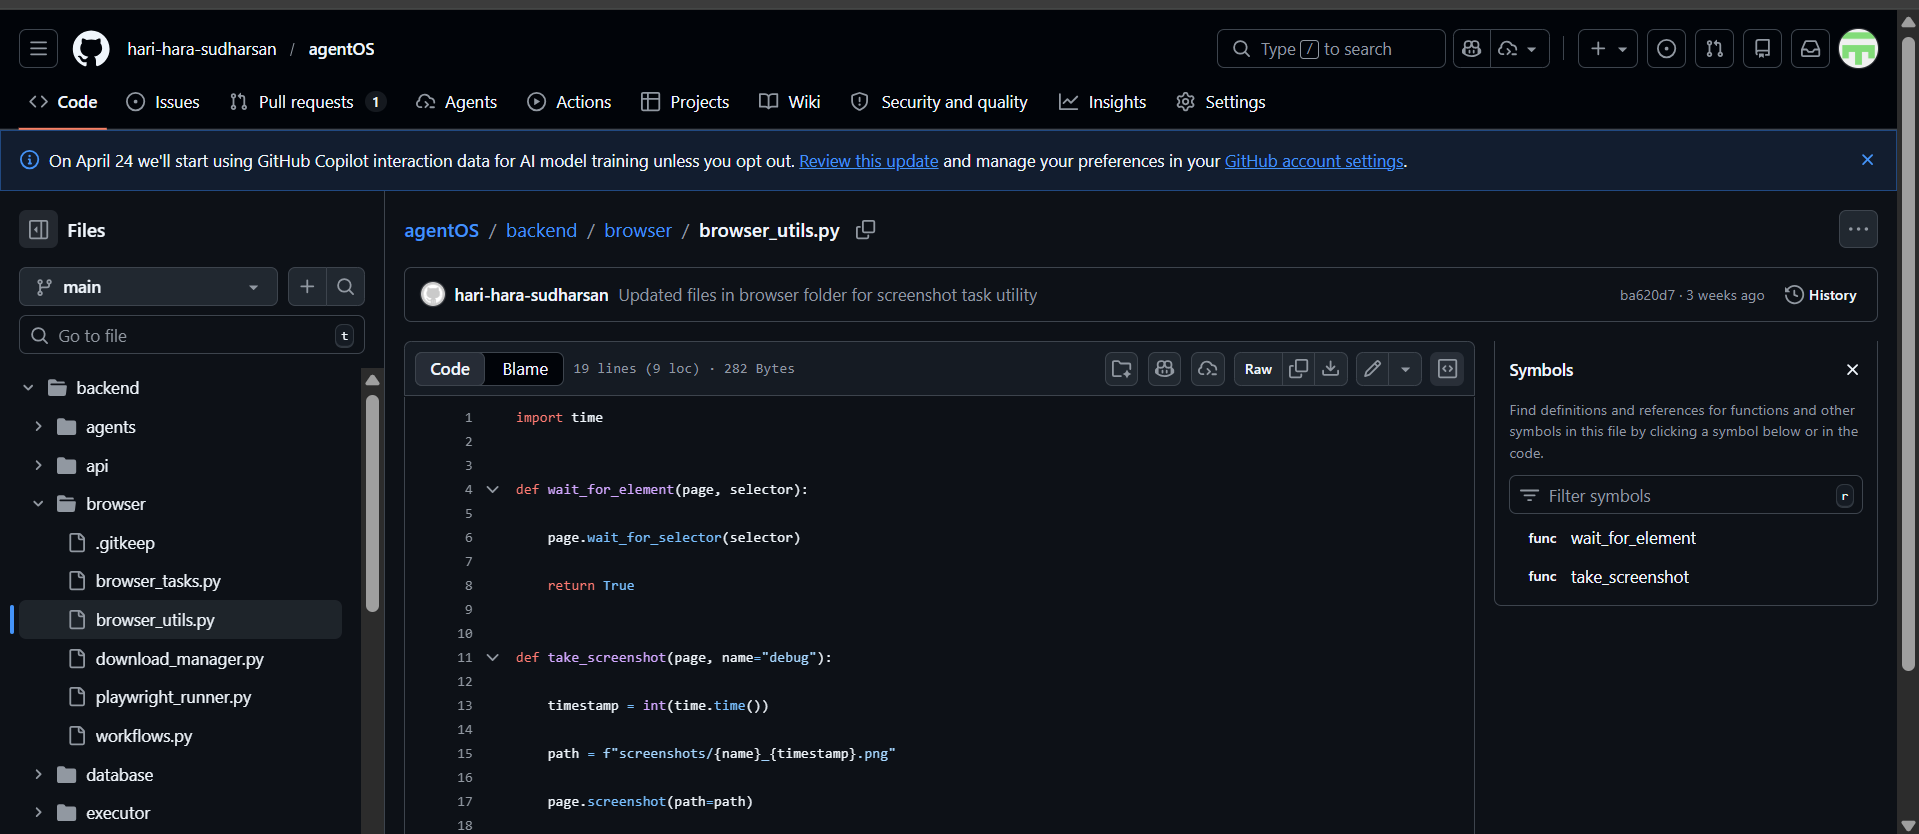
Task: Click the download raw file icon
Action: 1331,369
